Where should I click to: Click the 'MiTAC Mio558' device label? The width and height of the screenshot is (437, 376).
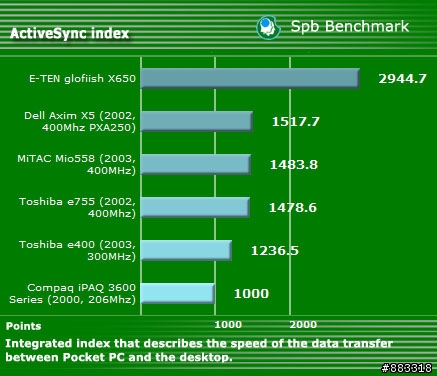(x=77, y=164)
